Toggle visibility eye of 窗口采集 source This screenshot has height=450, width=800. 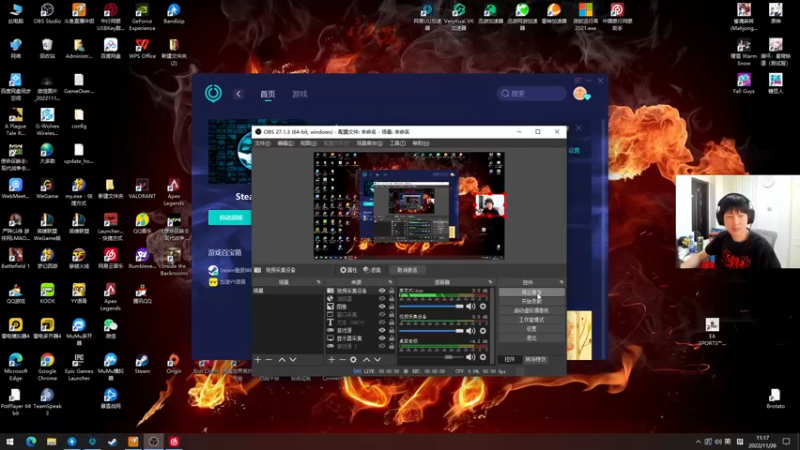click(382, 314)
